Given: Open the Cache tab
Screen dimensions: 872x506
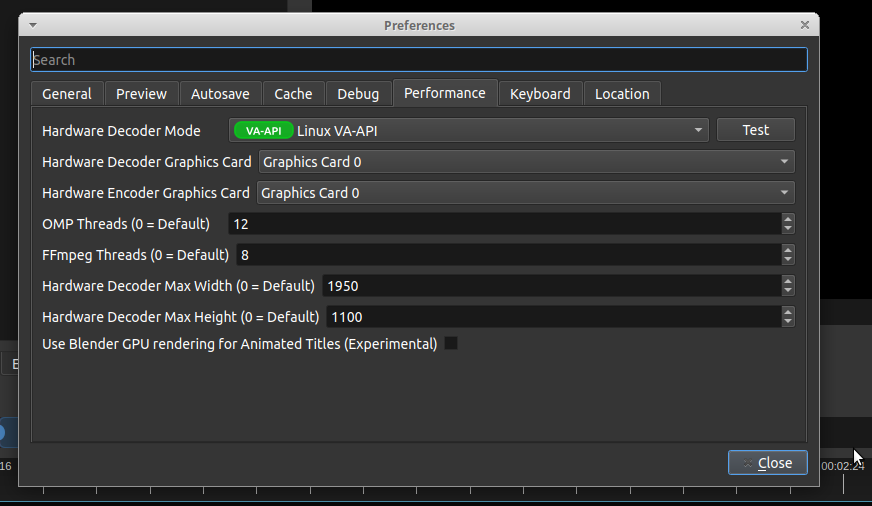Looking at the screenshot, I should click(293, 94).
